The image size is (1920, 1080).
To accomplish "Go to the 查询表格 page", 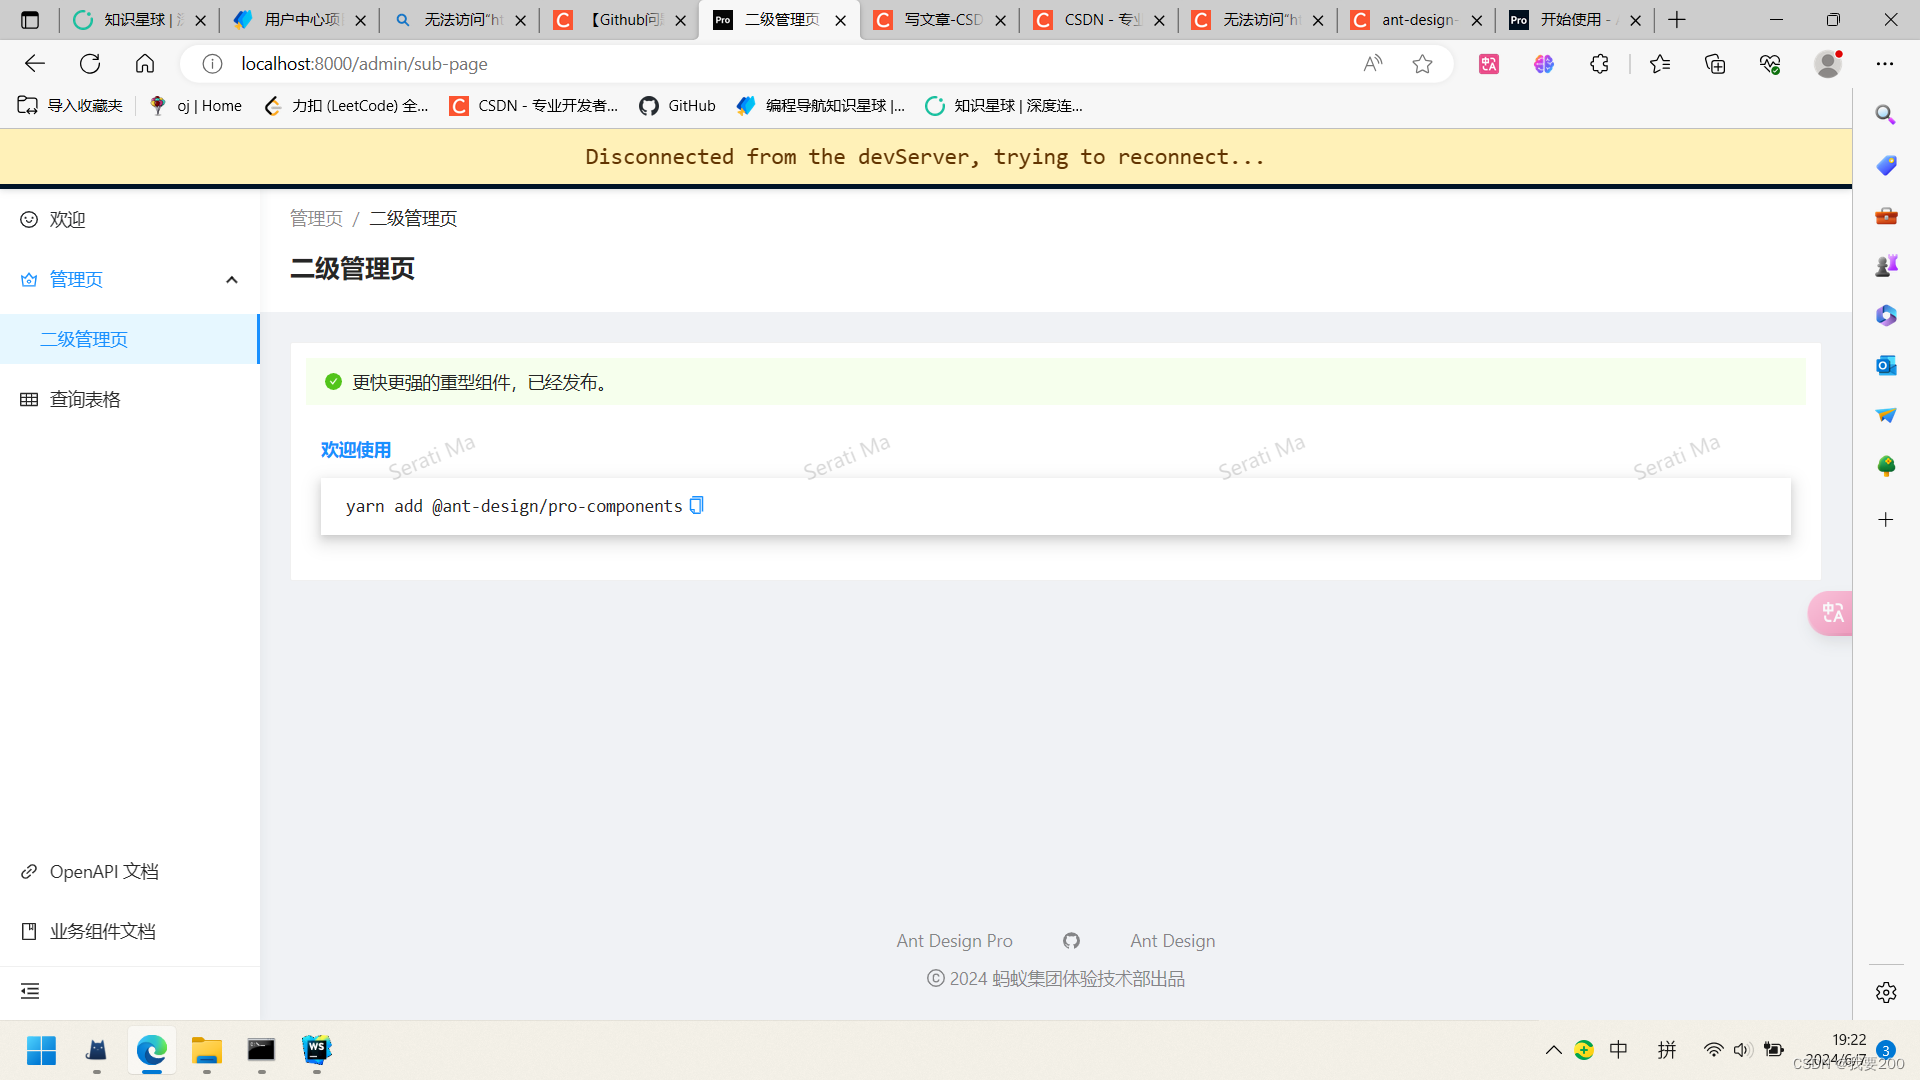I will coord(130,399).
